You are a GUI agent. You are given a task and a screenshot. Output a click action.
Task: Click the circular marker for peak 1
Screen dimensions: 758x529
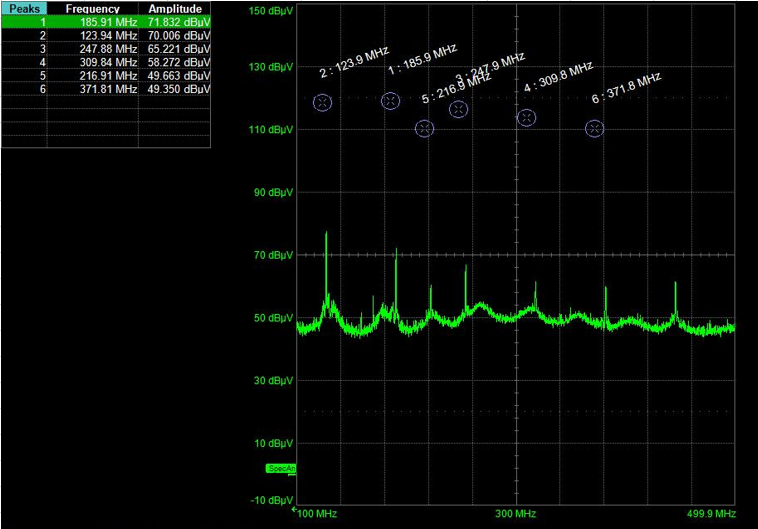pyautogui.click(x=391, y=101)
